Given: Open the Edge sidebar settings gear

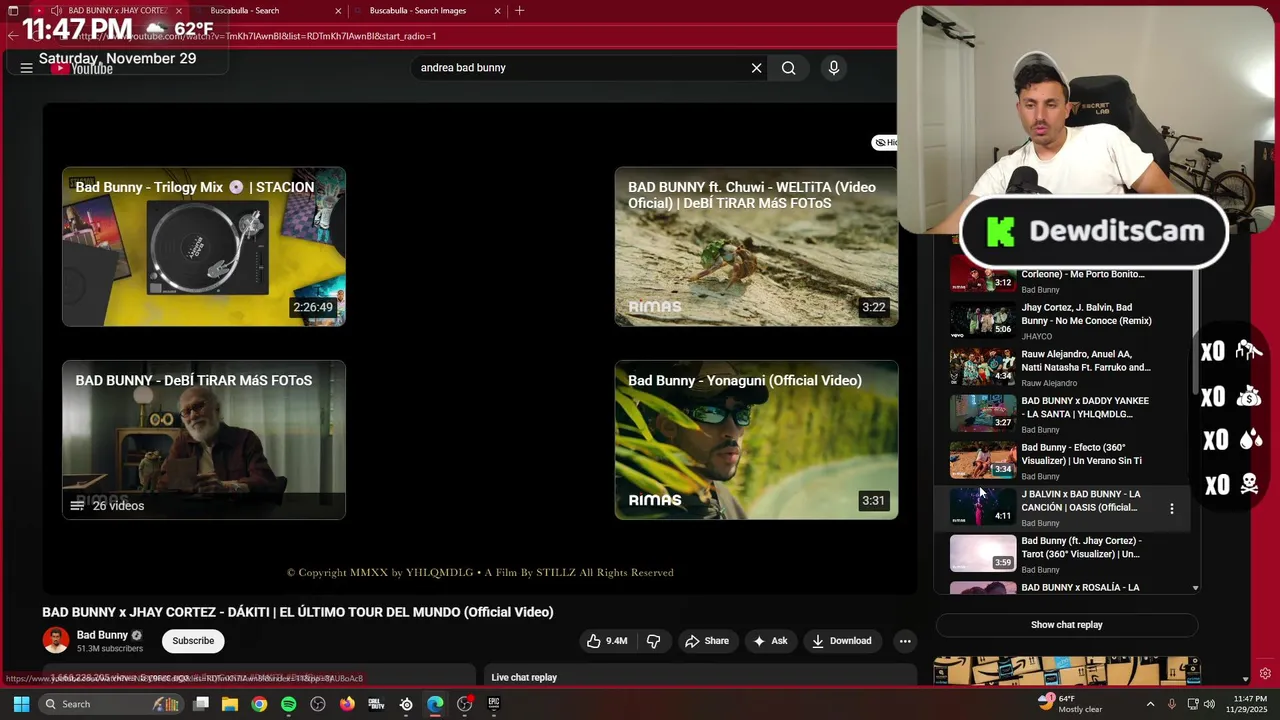Looking at the screenshot, I should (1265, 674).
